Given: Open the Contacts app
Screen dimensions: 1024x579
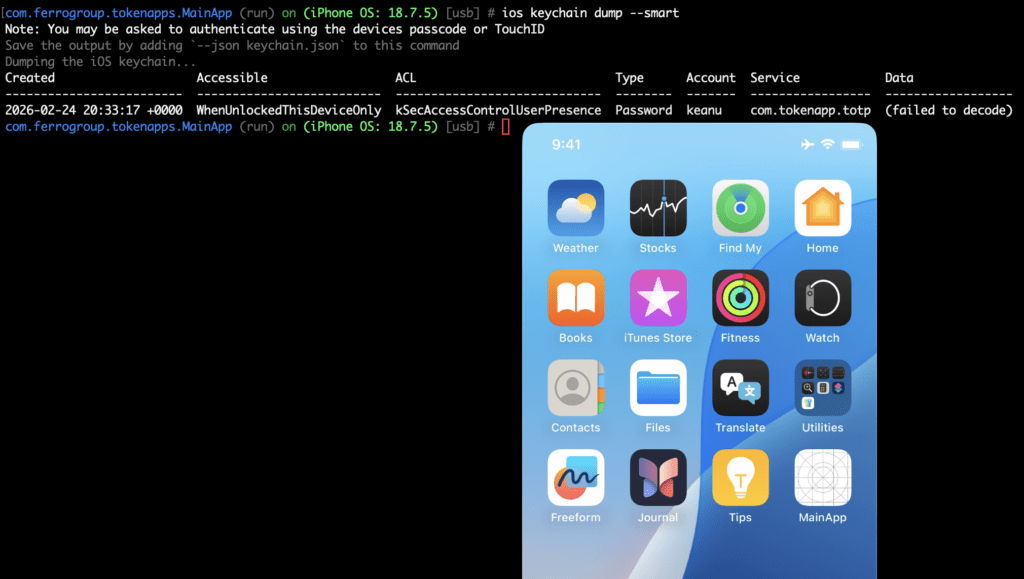Looking at the screenshot, I should pos(576,388).
